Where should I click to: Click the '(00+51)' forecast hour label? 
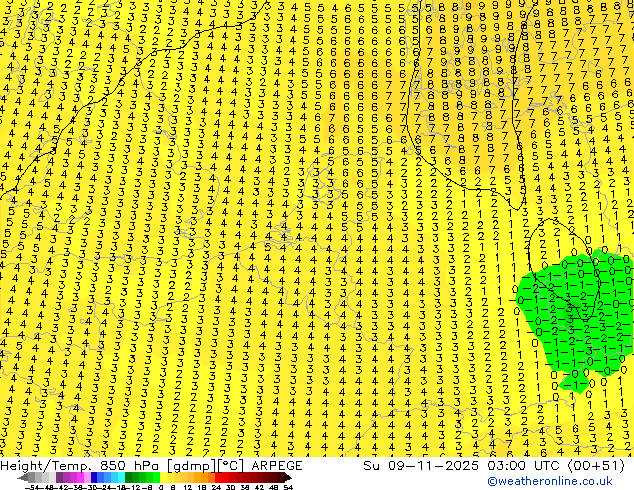[596, 466]
